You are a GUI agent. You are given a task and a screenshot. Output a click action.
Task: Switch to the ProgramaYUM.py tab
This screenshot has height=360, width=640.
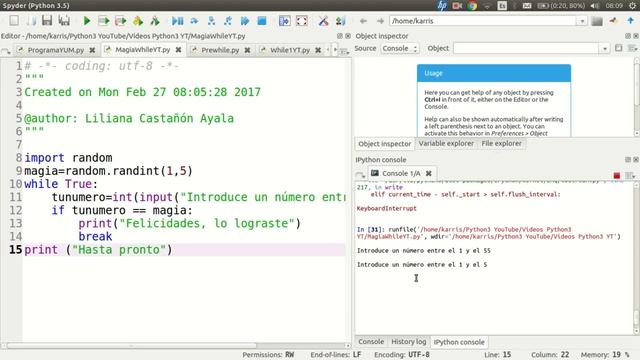pos(56,50)
